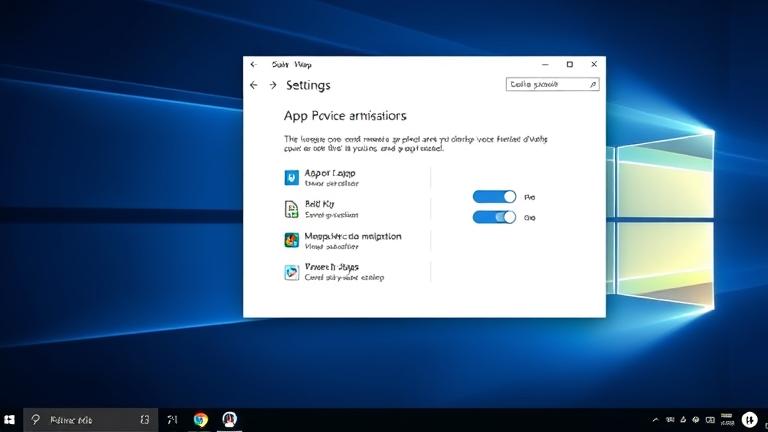Viewport: 768px width, 432px height.
Task: Close the Settings window
Action: [x=594, y=64]
